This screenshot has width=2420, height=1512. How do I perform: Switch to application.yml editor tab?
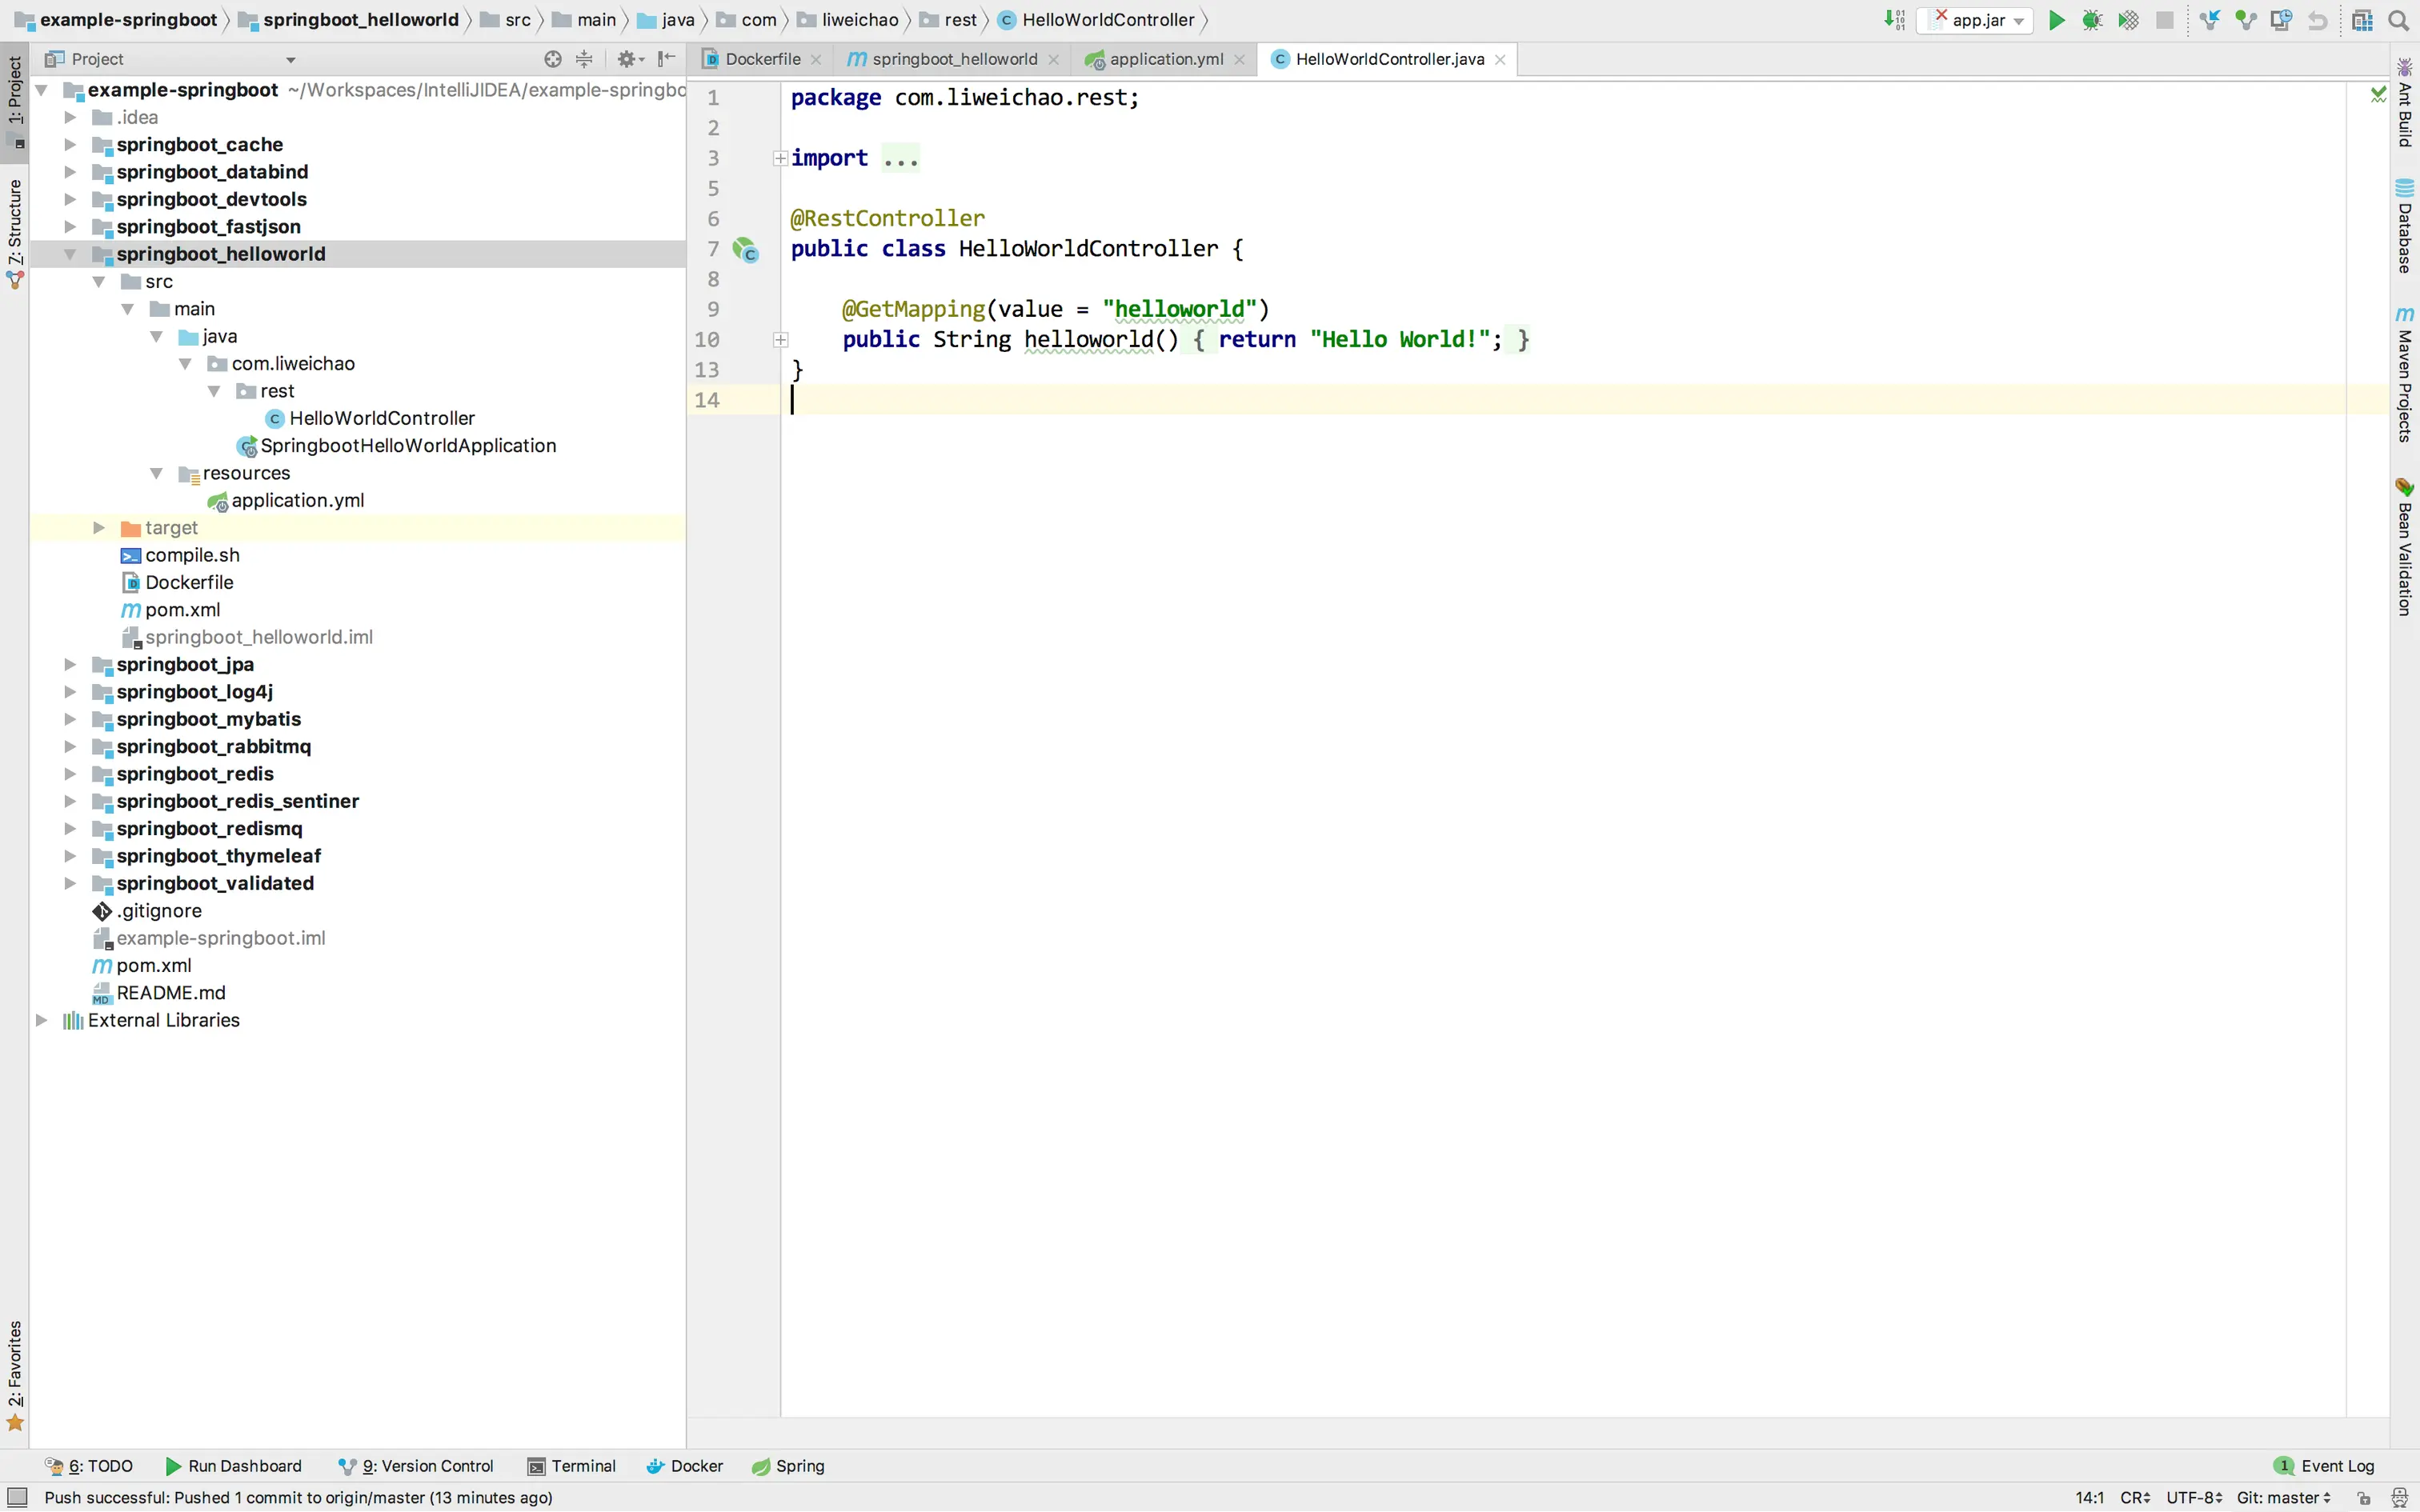click(1165, 59)
